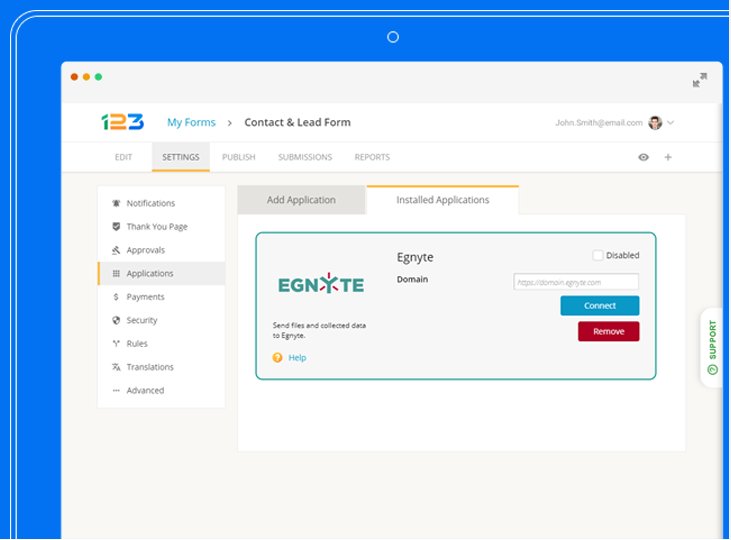This screenshot has height=540, width=731.
Task: Switch to the SUBMISSIONS tab
Action: click(305, 157)
